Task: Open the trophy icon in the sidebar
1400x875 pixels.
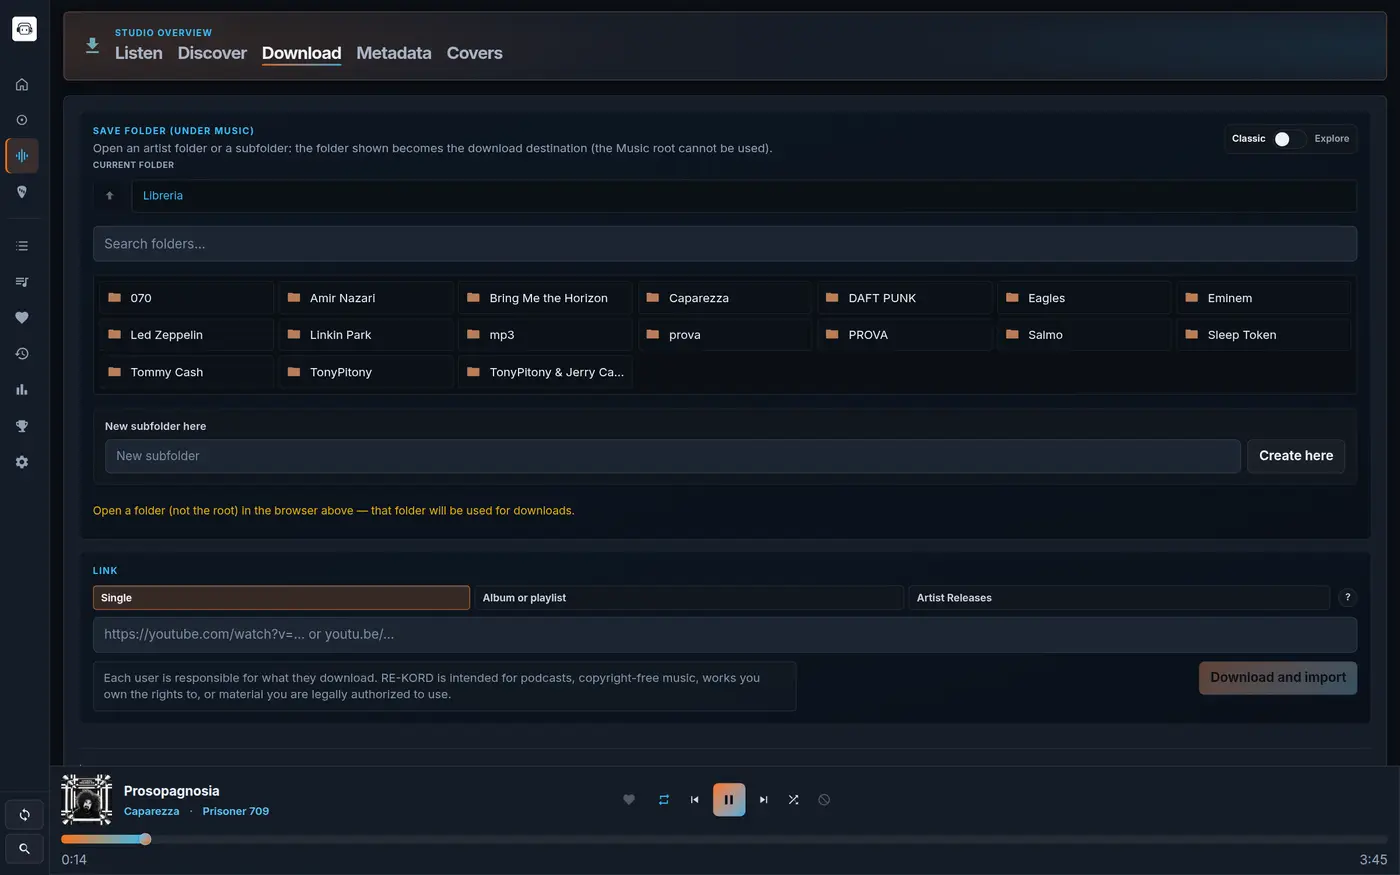Action: 22,426
